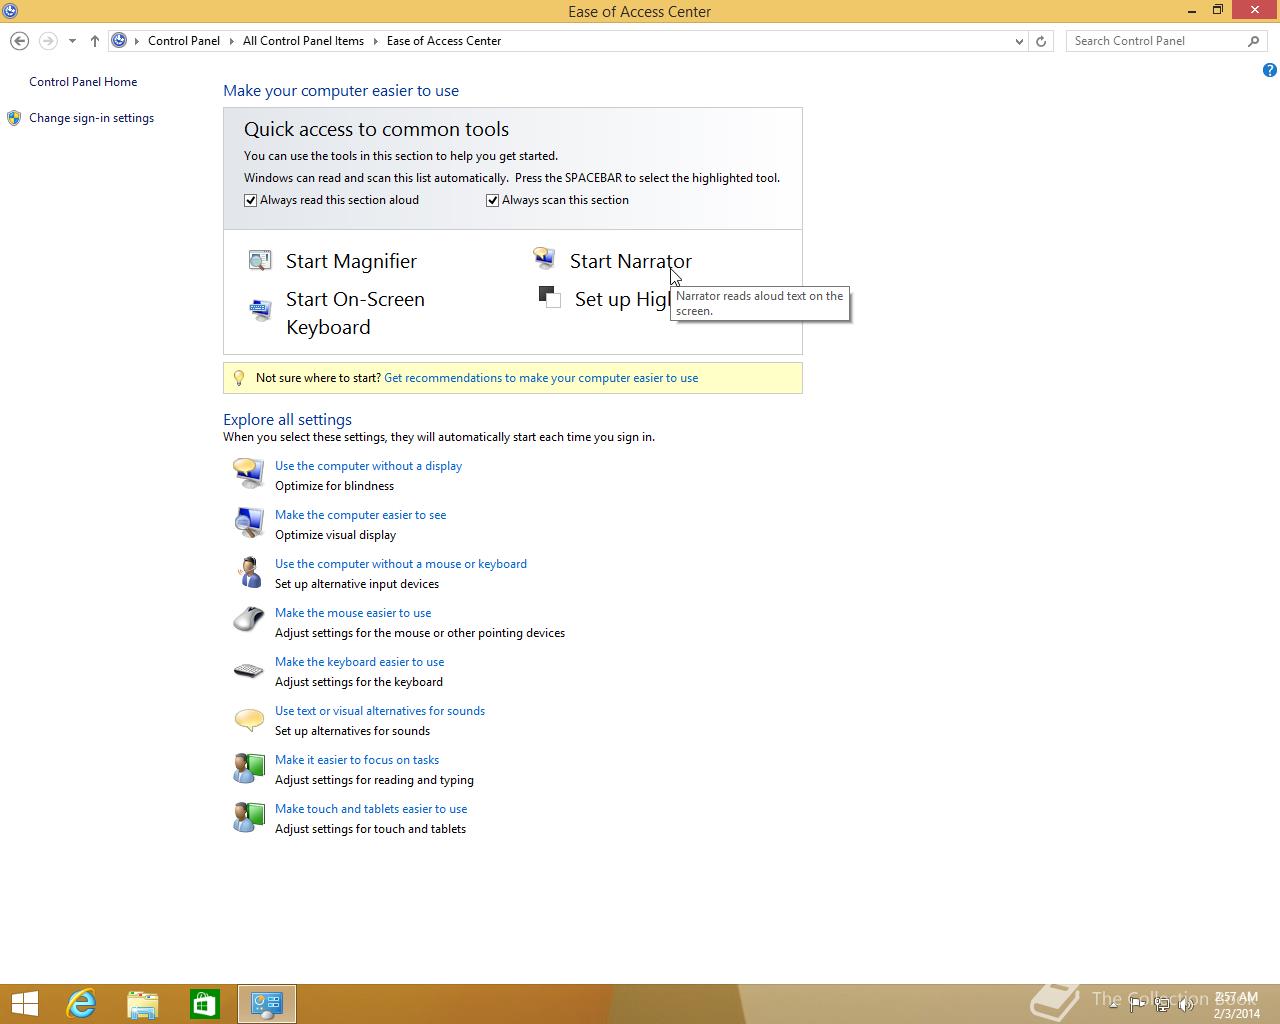1280x1024 pixels.
Task: Click the Ease of Access title bar icon
Action: [10, 11]
